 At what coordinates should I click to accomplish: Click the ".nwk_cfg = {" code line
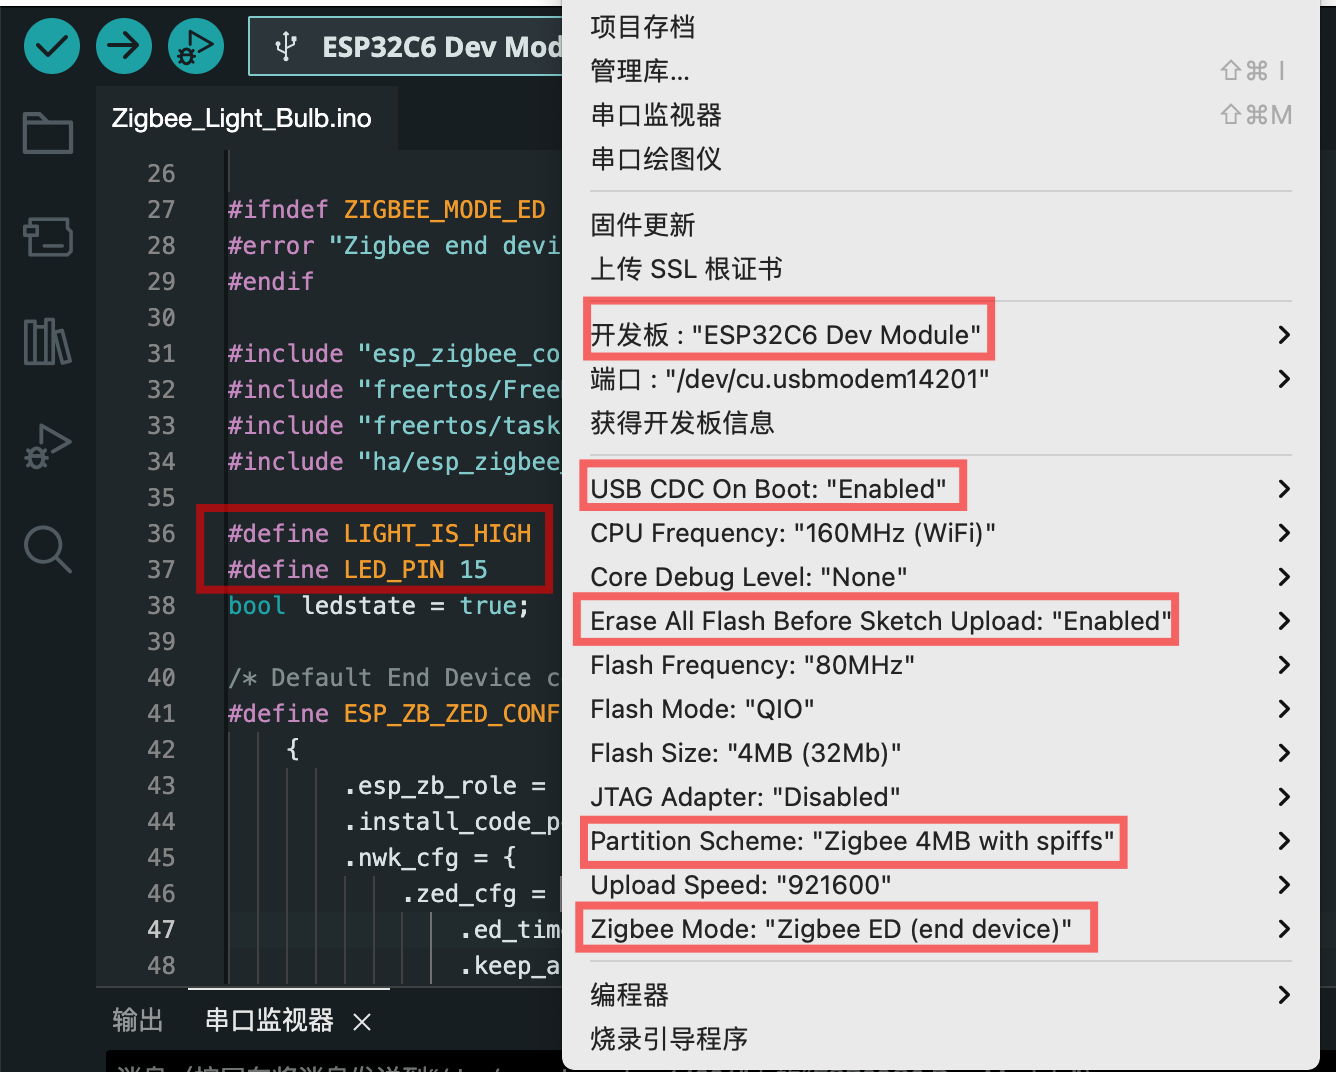pyautogui.click(x=430, y=857)
